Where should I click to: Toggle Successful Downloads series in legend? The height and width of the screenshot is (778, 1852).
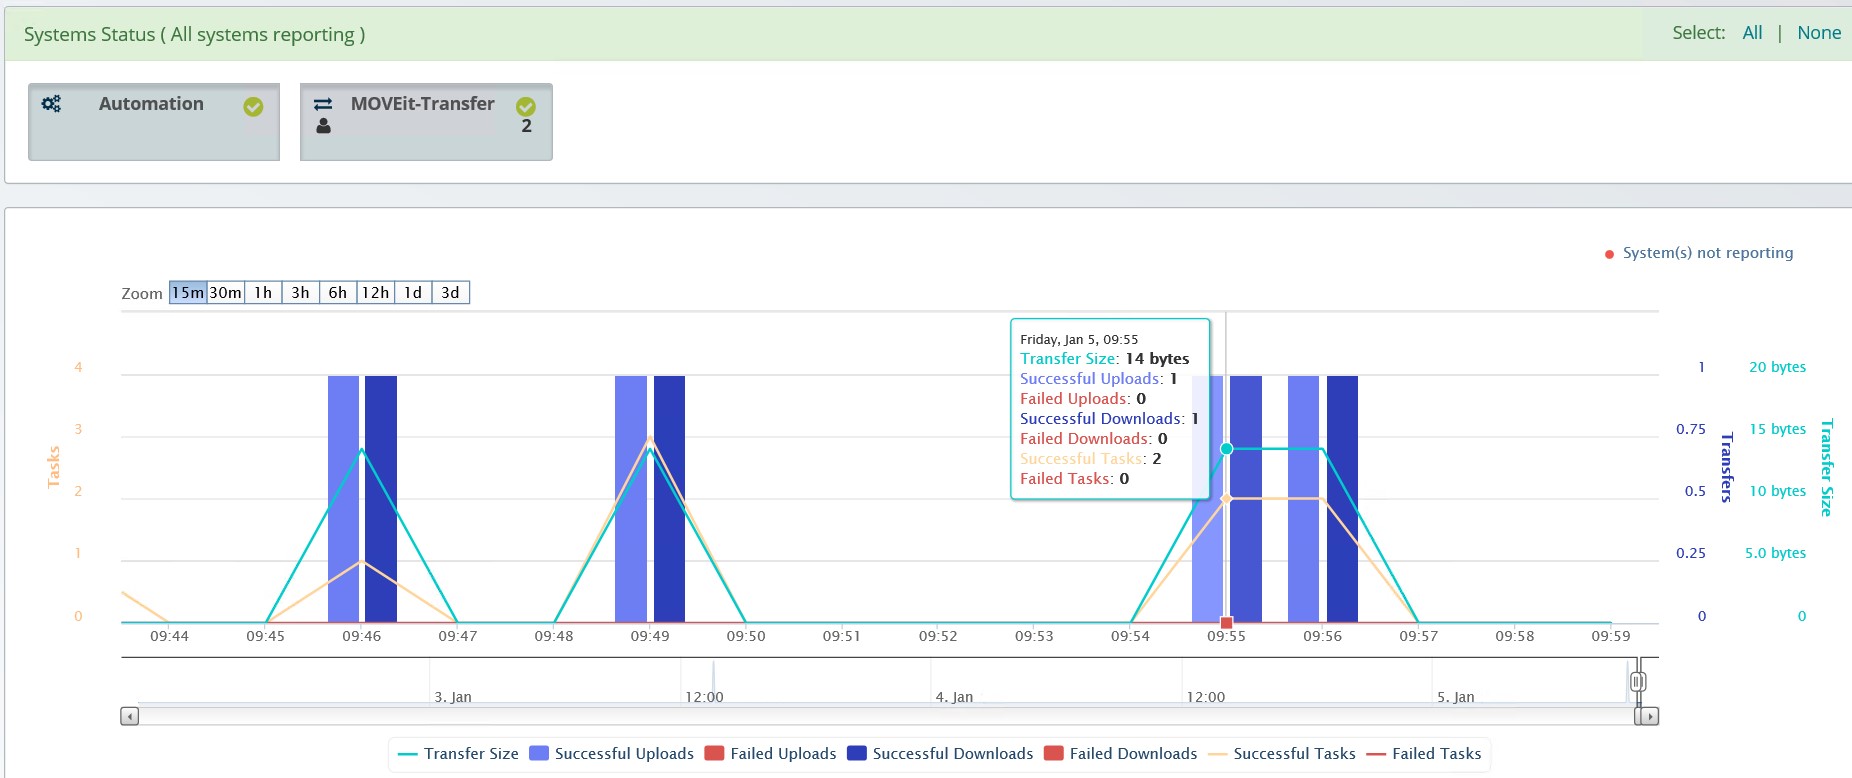(940, 754)
